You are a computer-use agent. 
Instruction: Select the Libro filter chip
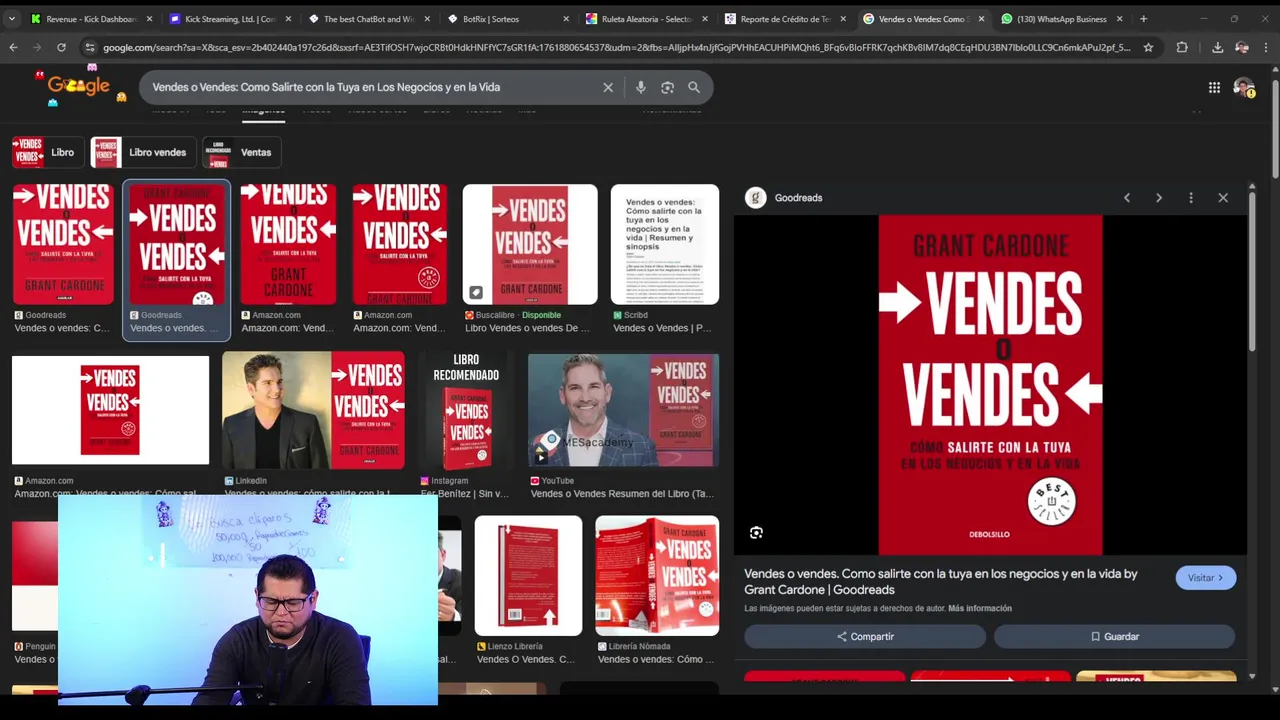point(47,152)
